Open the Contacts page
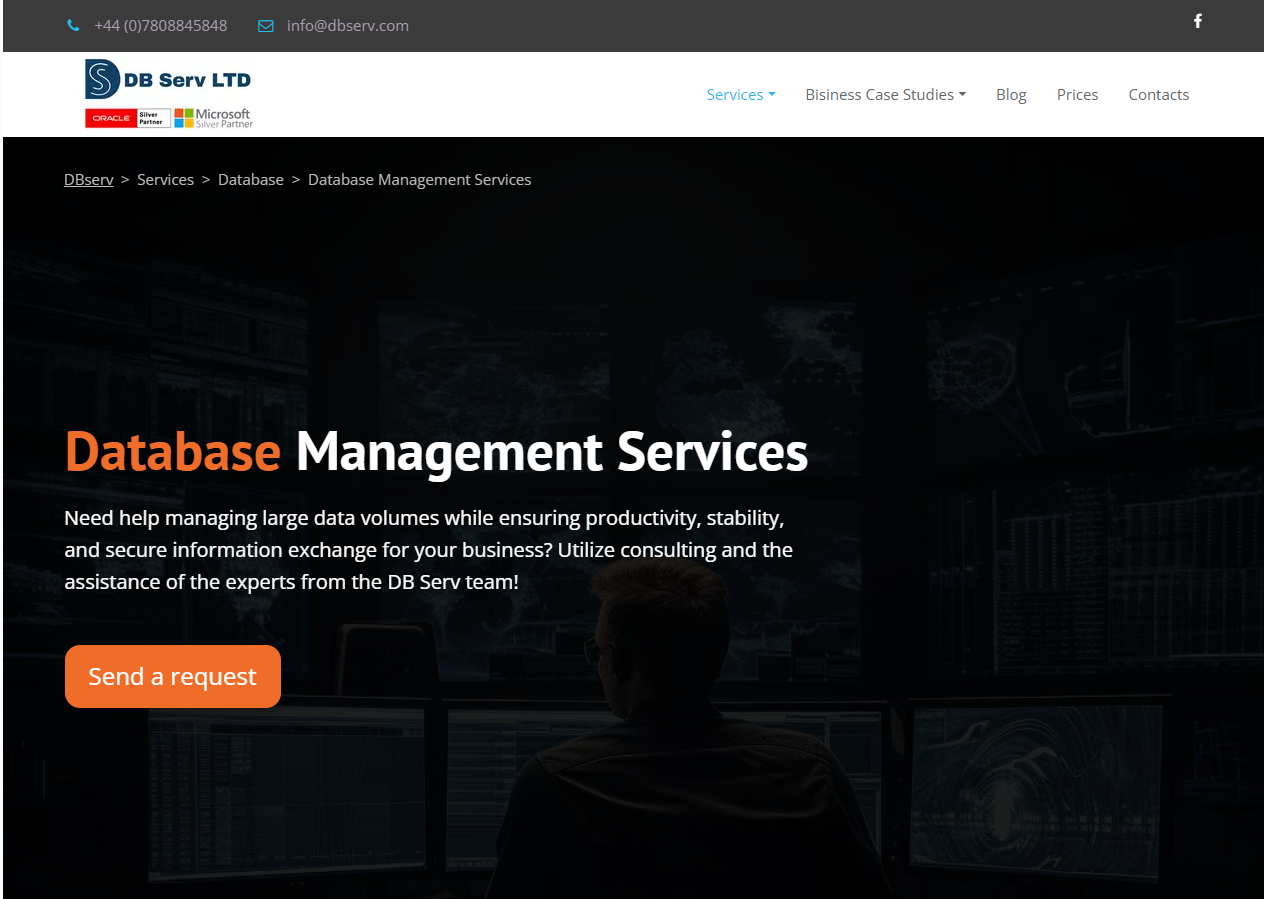The image size is (1264, 899). (1158, 95)
